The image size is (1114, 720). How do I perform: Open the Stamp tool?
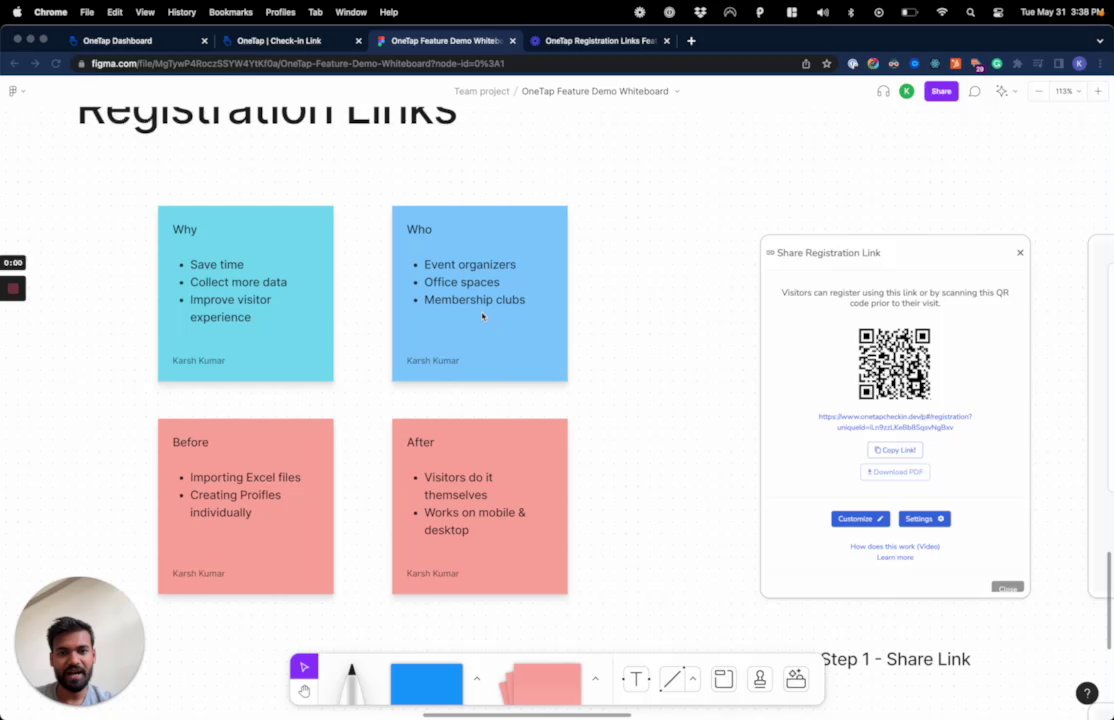(x=759, y=679)
